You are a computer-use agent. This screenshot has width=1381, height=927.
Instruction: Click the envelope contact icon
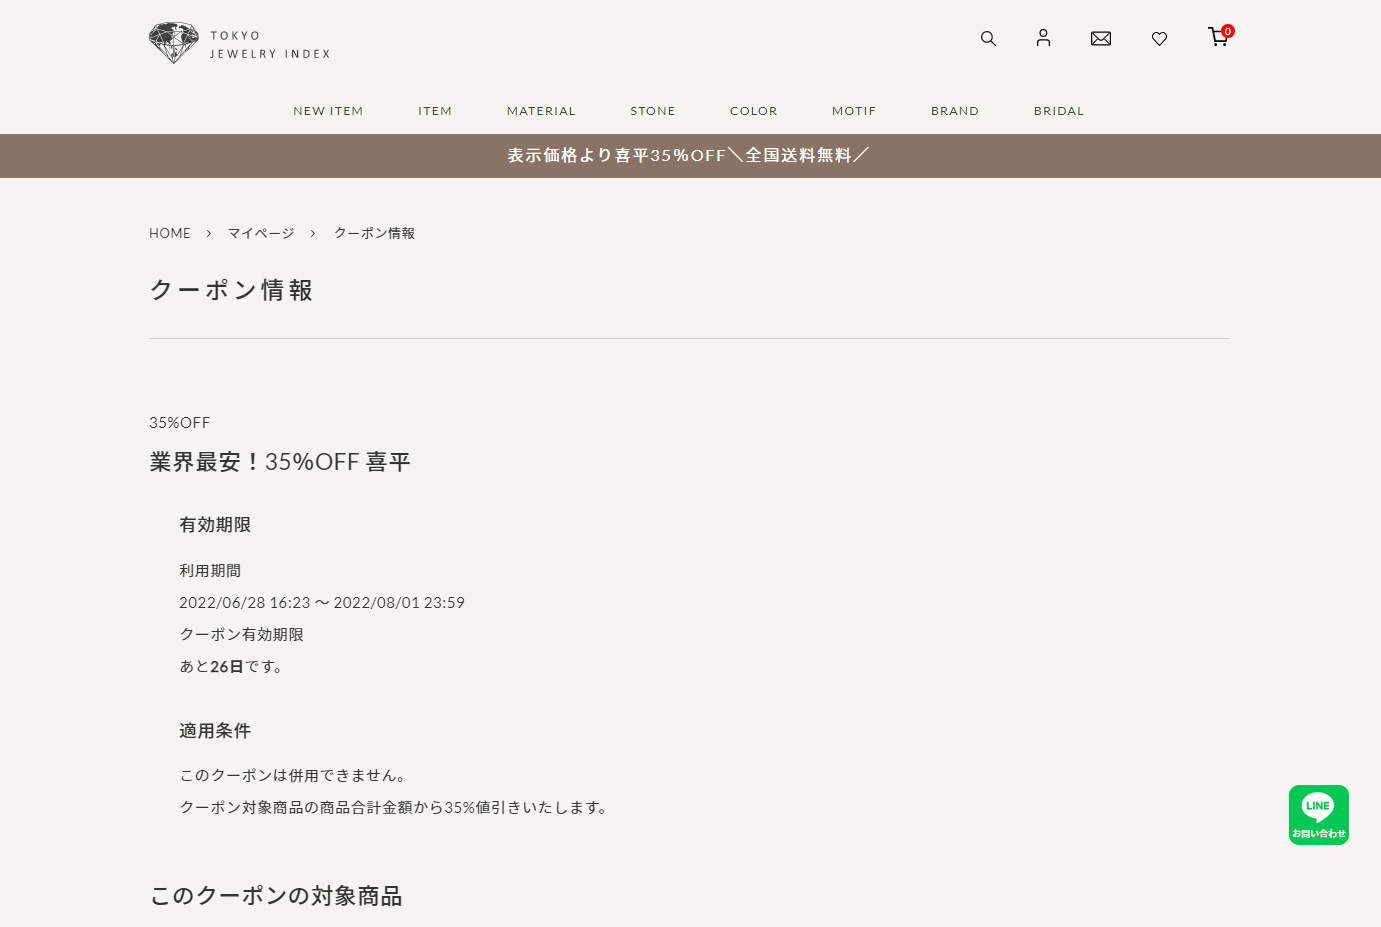coord(1101,39)
